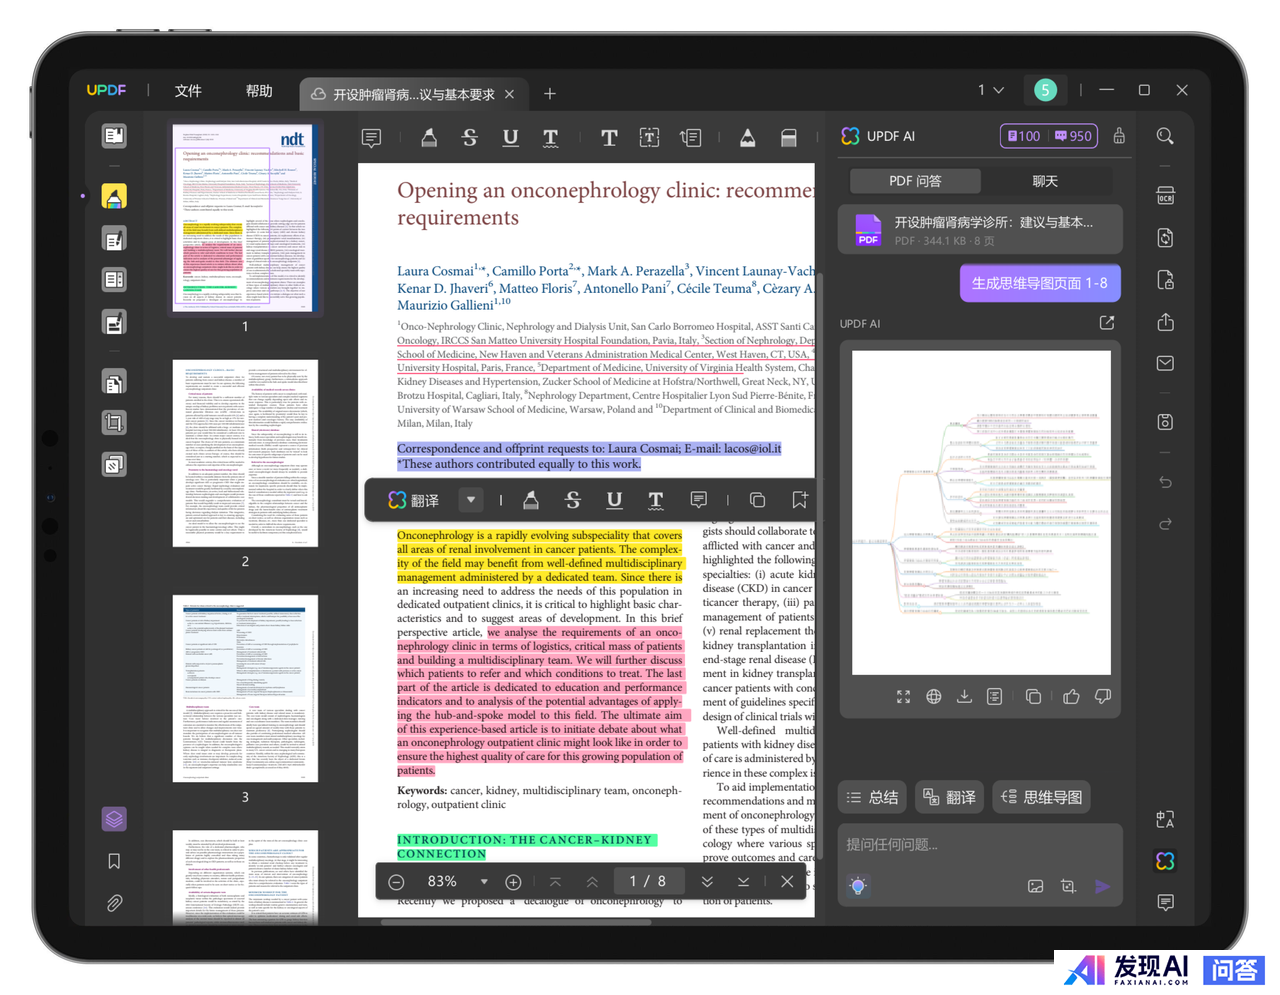
Task: Select page 2 thumbnail
Action: [245, 453]
